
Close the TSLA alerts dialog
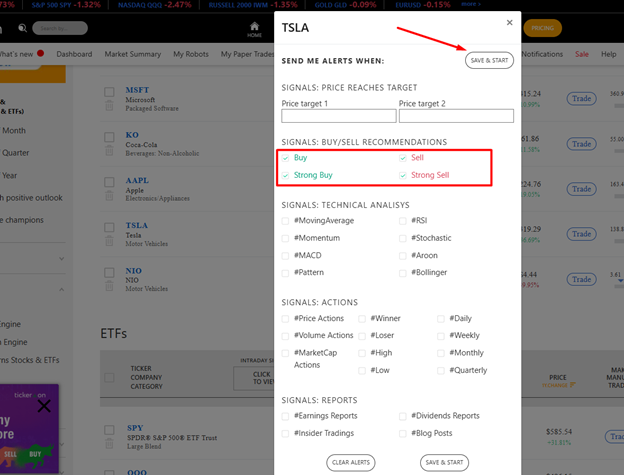(x=509, y=23)
